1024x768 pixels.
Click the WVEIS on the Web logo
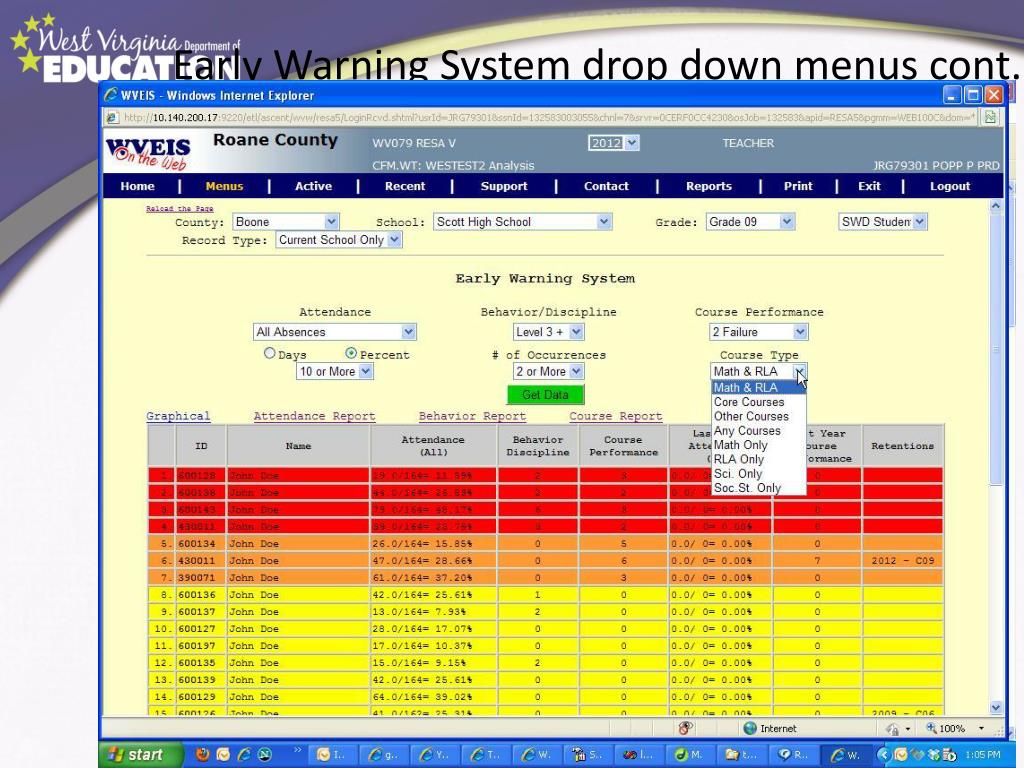tap(148, 154)
